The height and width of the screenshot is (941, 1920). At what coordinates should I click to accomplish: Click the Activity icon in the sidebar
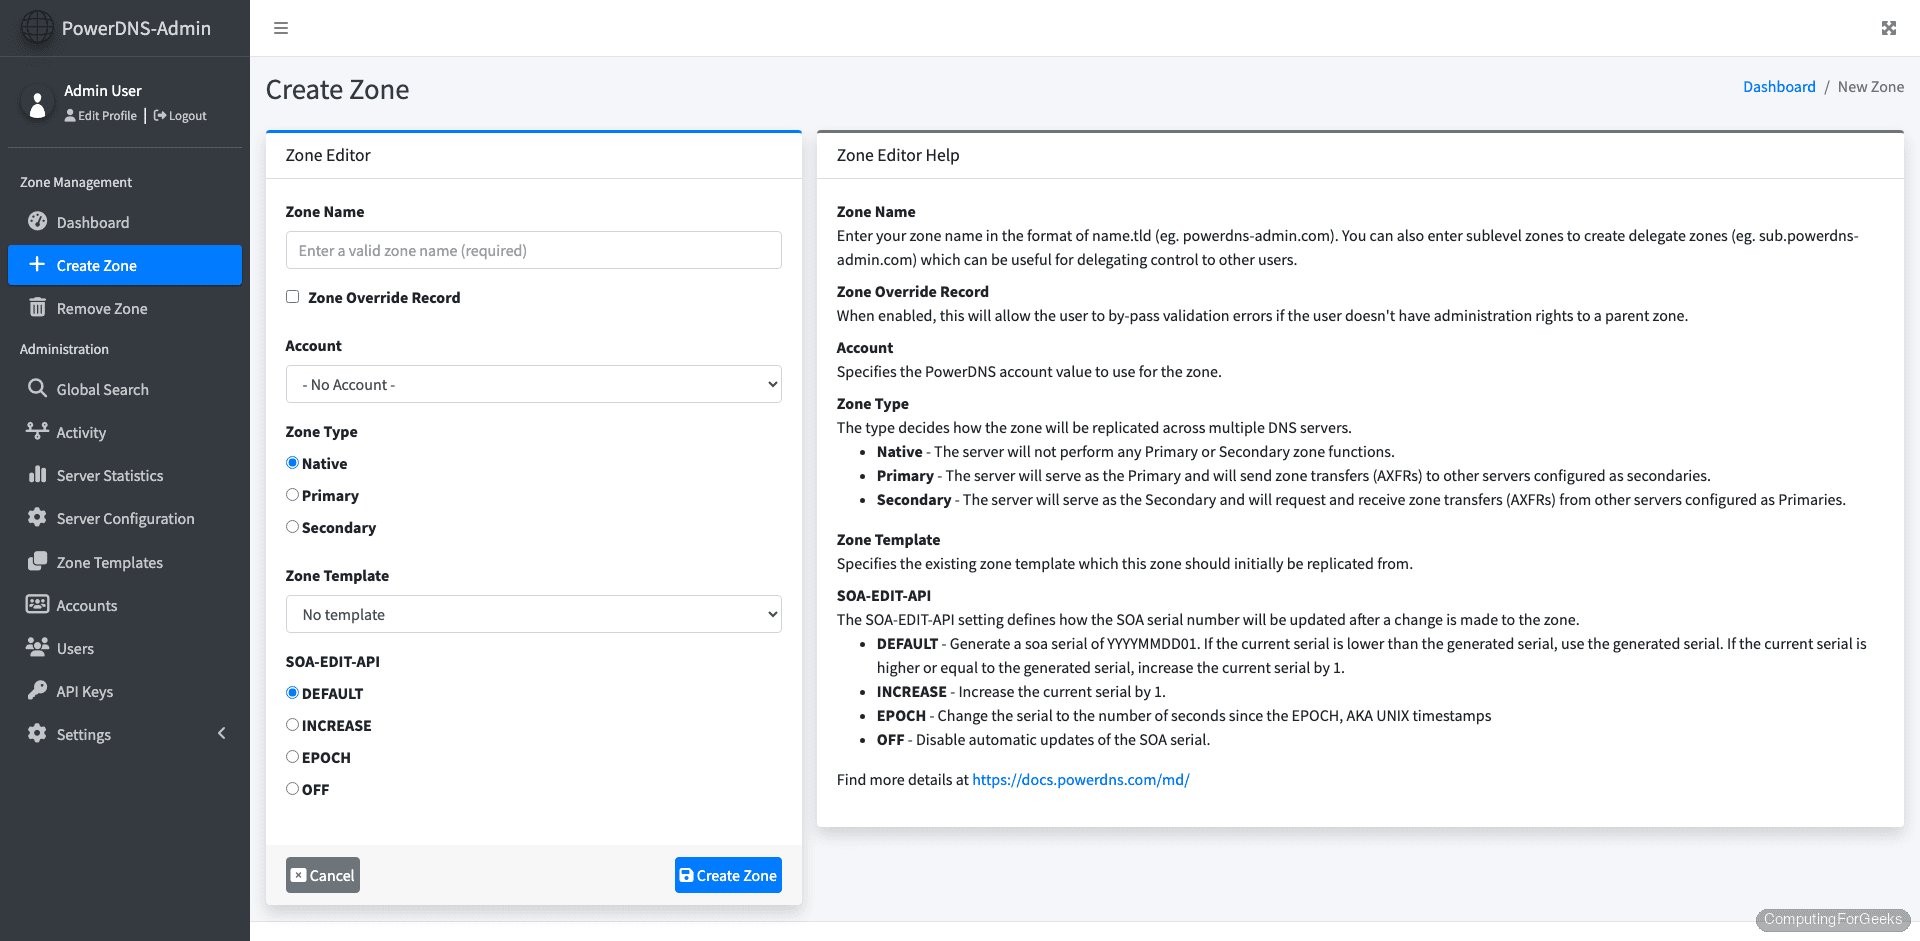37,431
